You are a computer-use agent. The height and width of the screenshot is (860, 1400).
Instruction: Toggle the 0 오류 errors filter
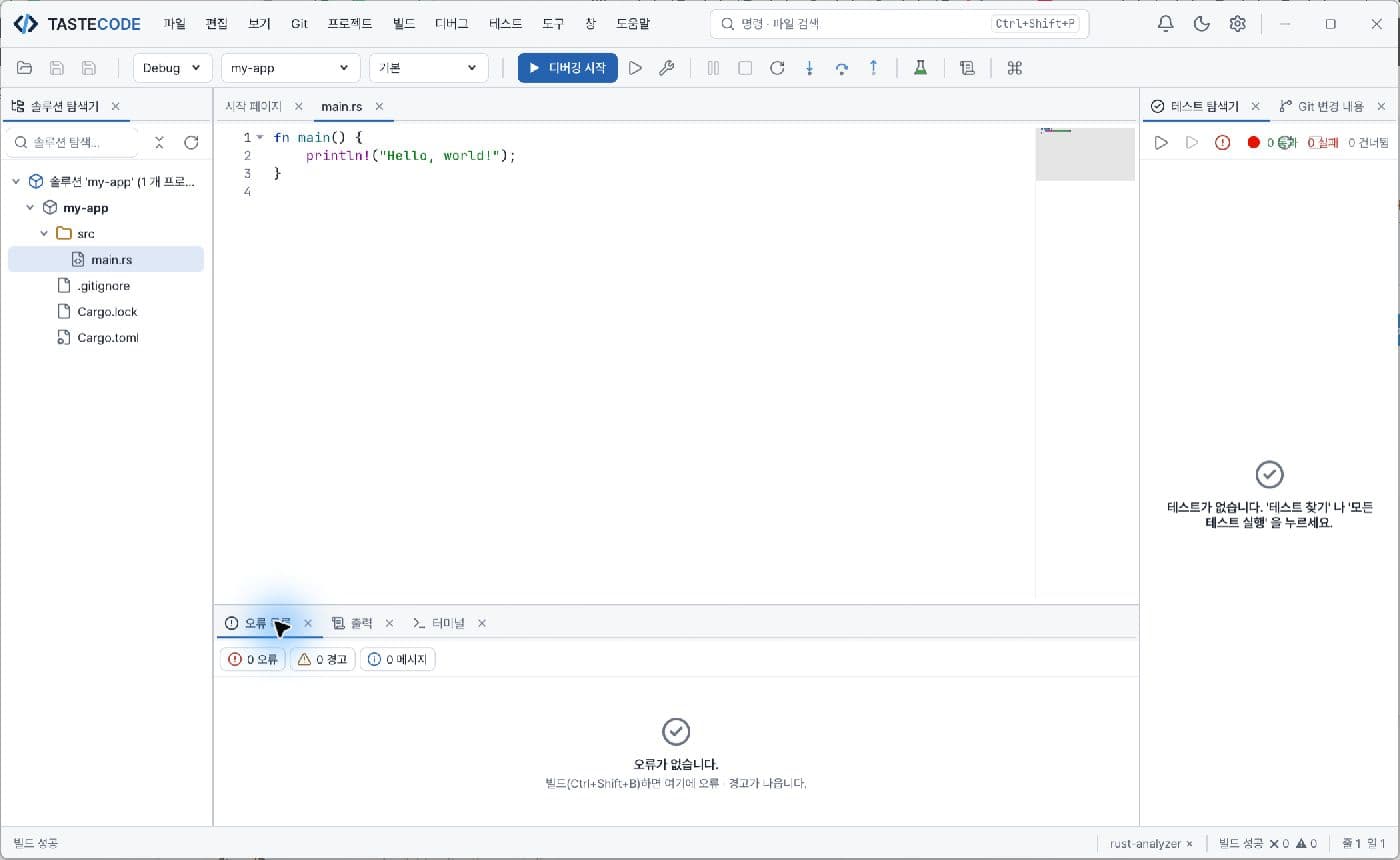tap(252, 659)
